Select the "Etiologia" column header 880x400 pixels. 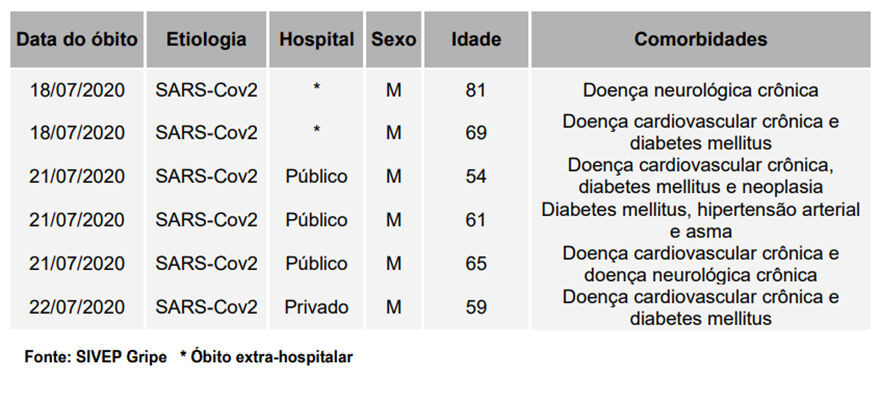pyautogui.click(x=207, y=40)
